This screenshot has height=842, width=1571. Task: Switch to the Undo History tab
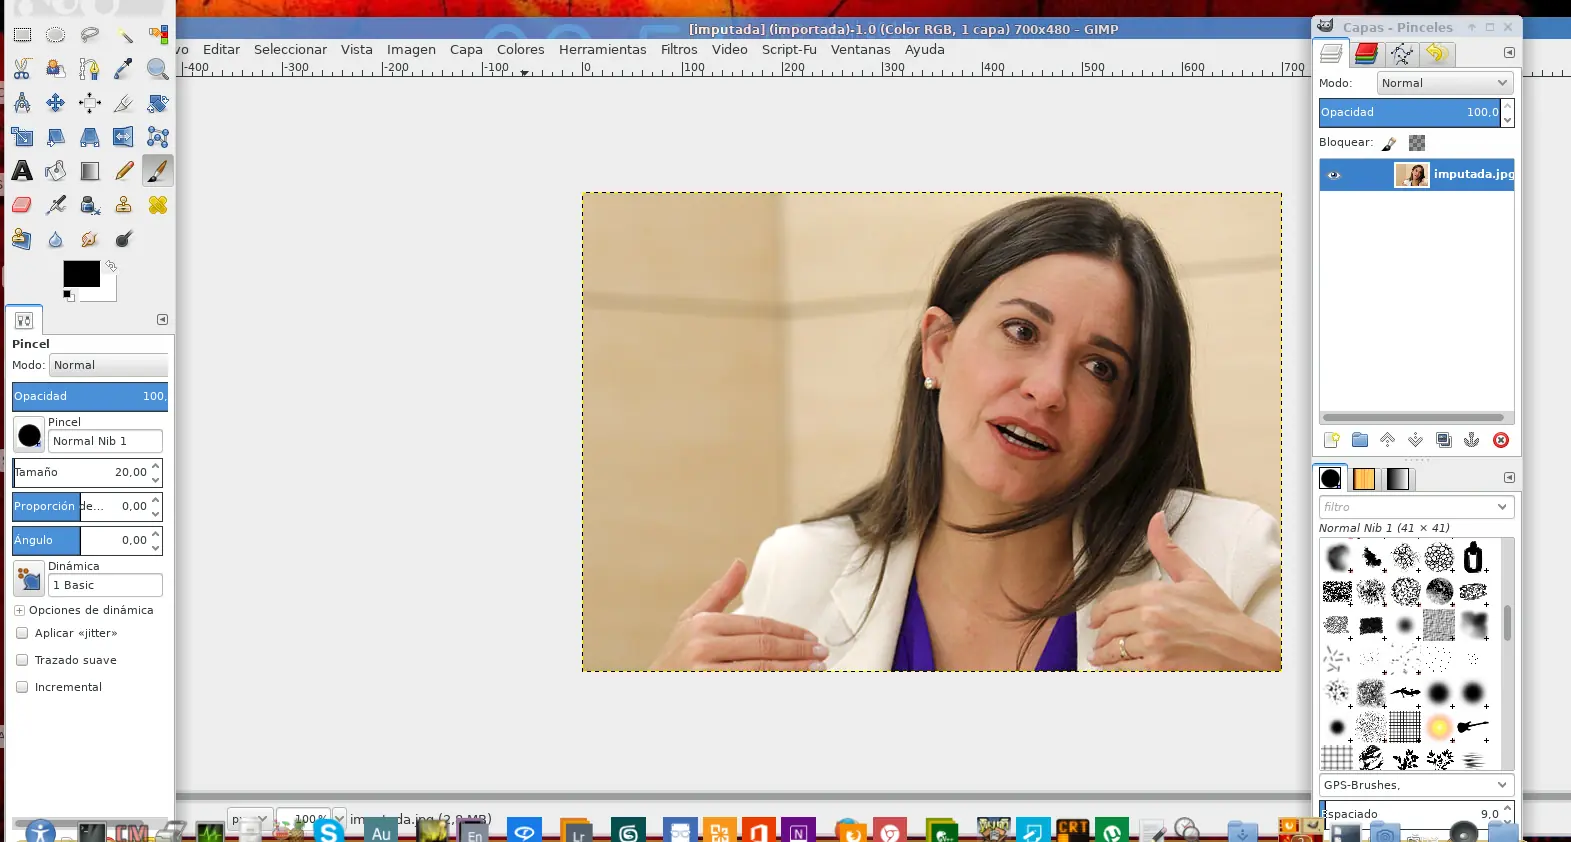[1437, 54]
